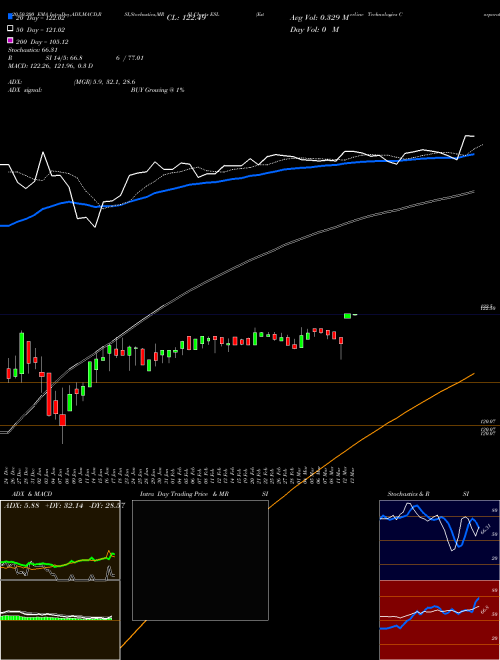Click the 'Intra Day Trading Price & MR' title
The image size is (500, 660).
coord(184,494)
